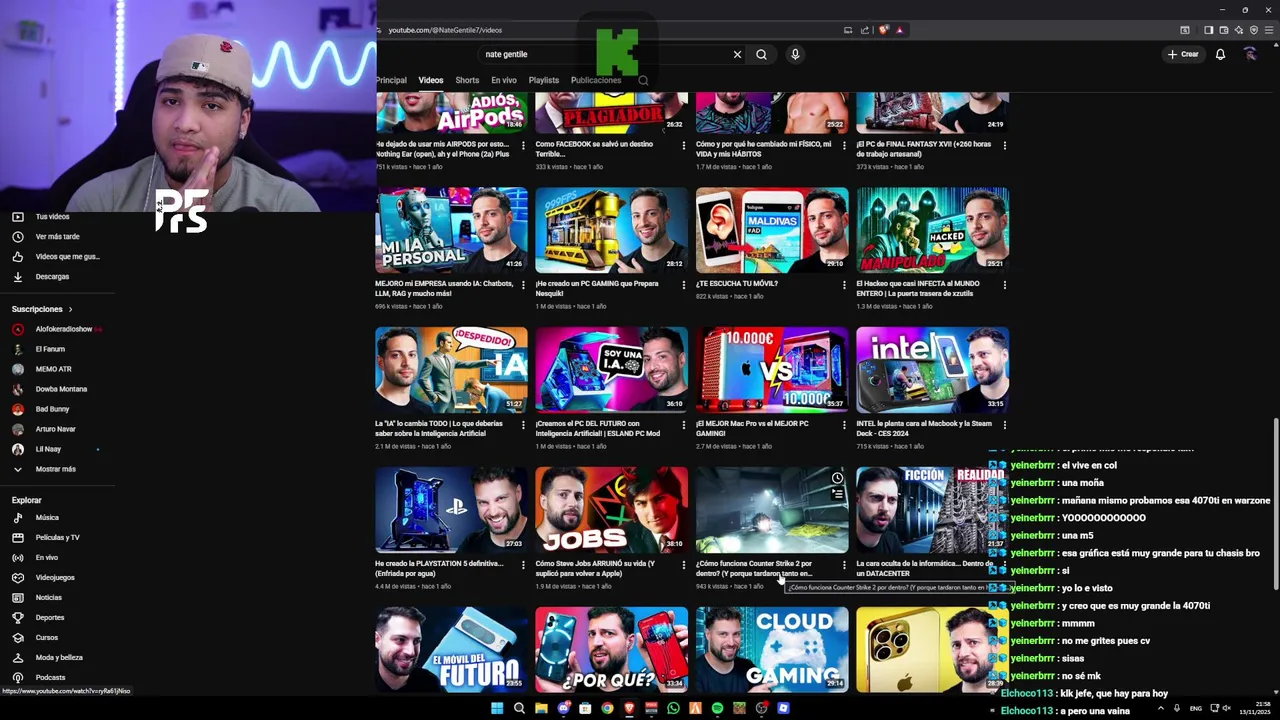
Task: Expand the Suscripciones section chevron
Action: 70,309
